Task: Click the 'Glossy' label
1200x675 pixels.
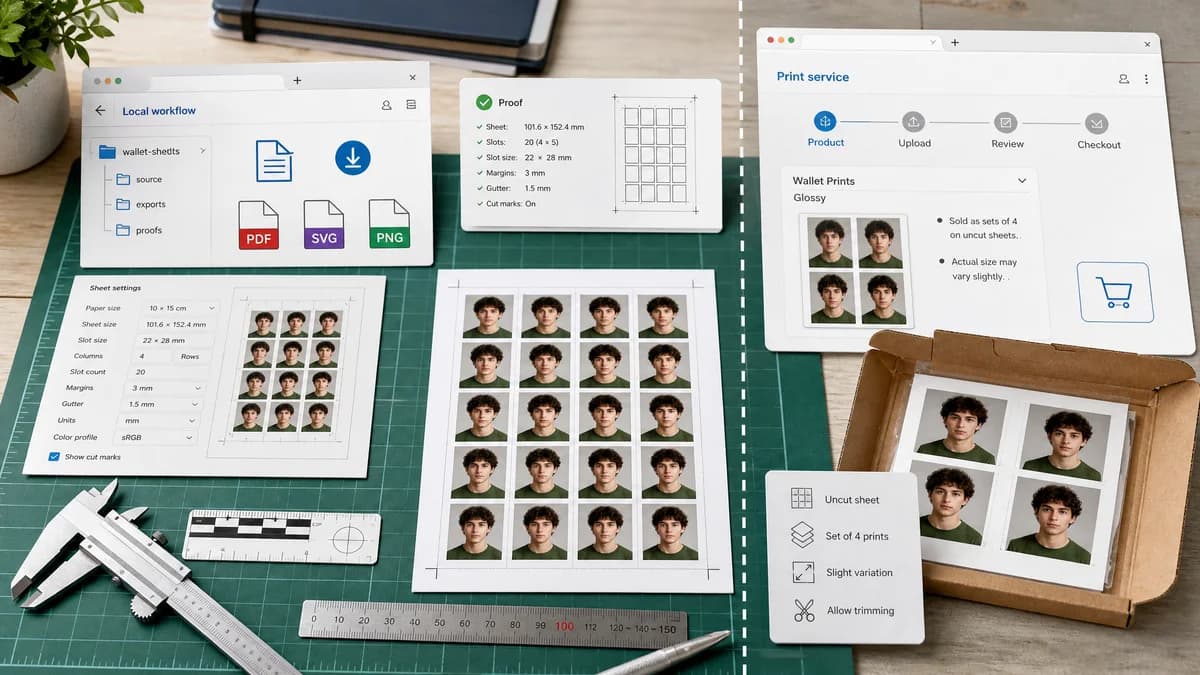Action: pos(810,198)
